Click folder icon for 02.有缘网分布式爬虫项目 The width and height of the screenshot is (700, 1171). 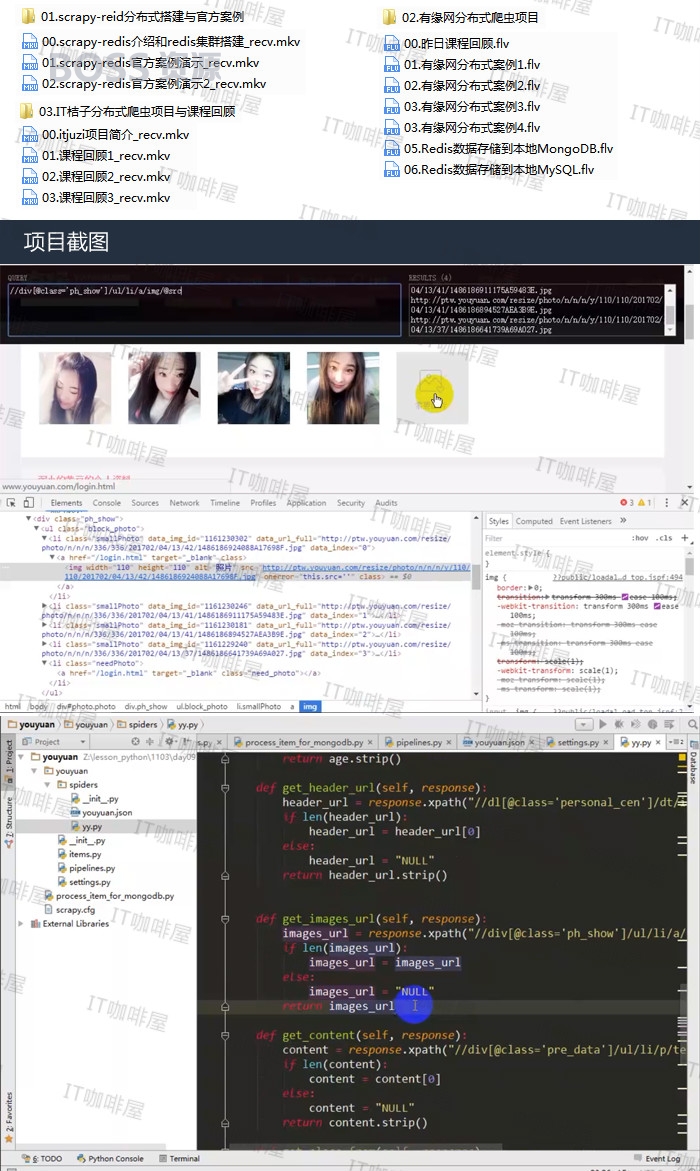point(389,17)
